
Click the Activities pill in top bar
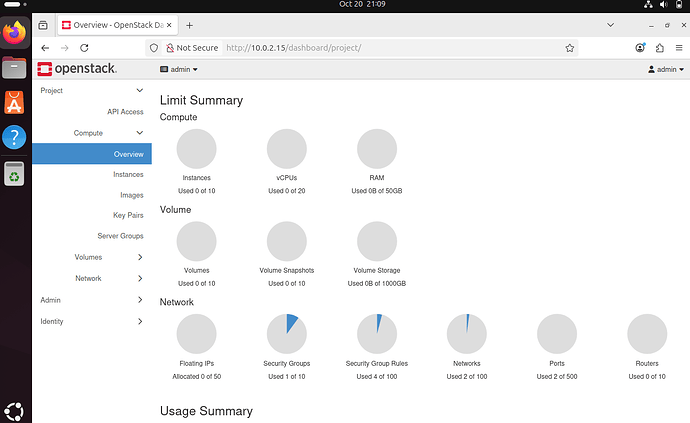tap(15, 4)
